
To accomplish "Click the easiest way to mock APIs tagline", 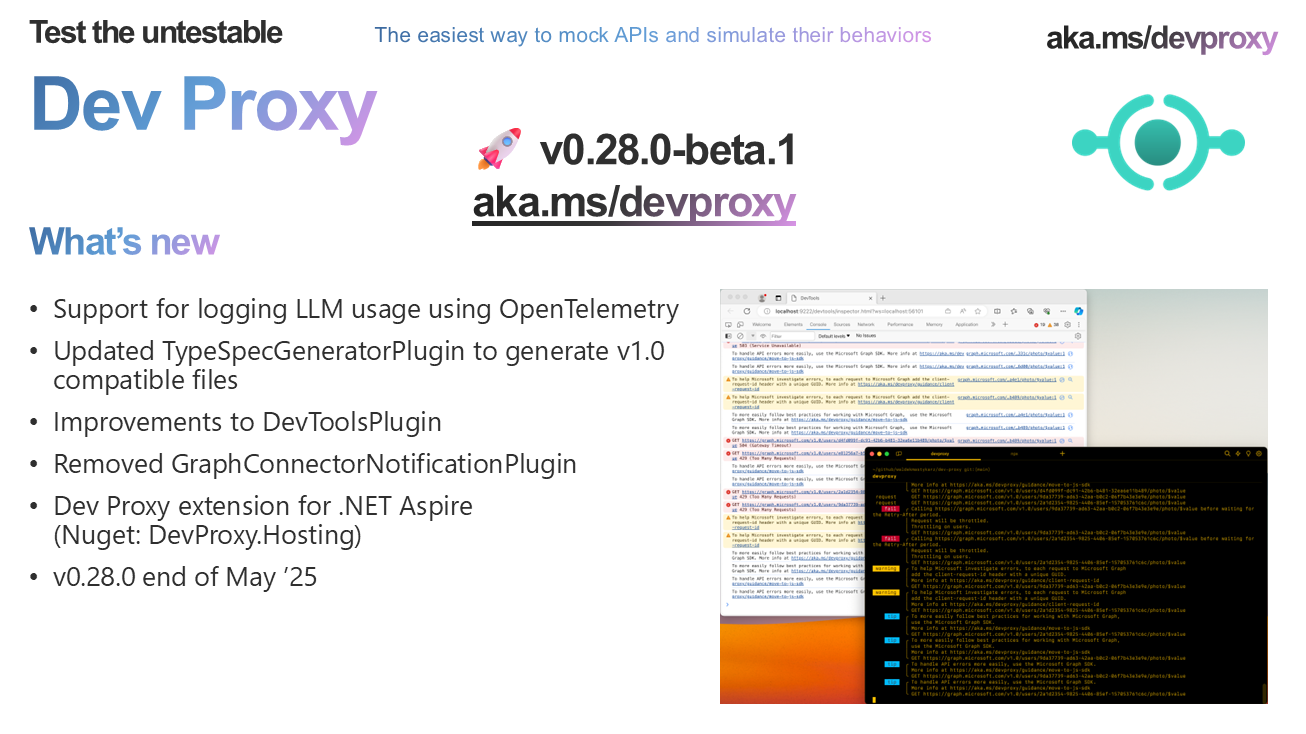I will coord(653,35).
